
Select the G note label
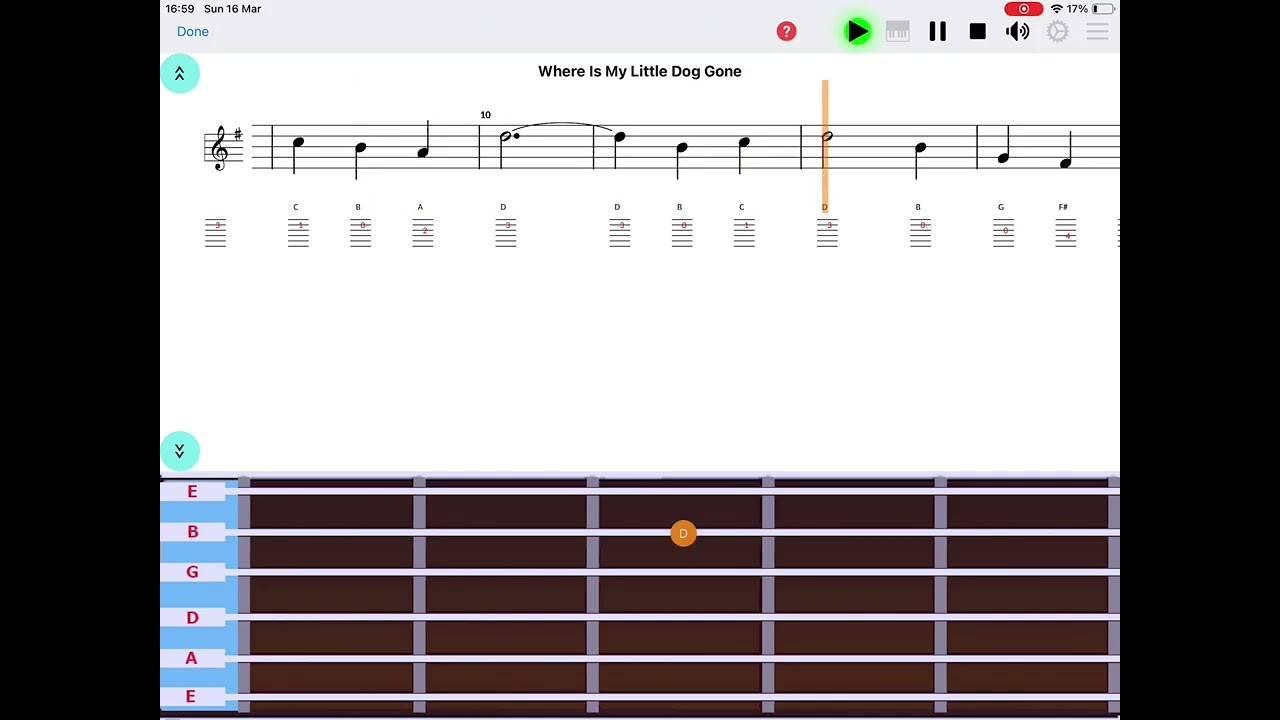1001,207
